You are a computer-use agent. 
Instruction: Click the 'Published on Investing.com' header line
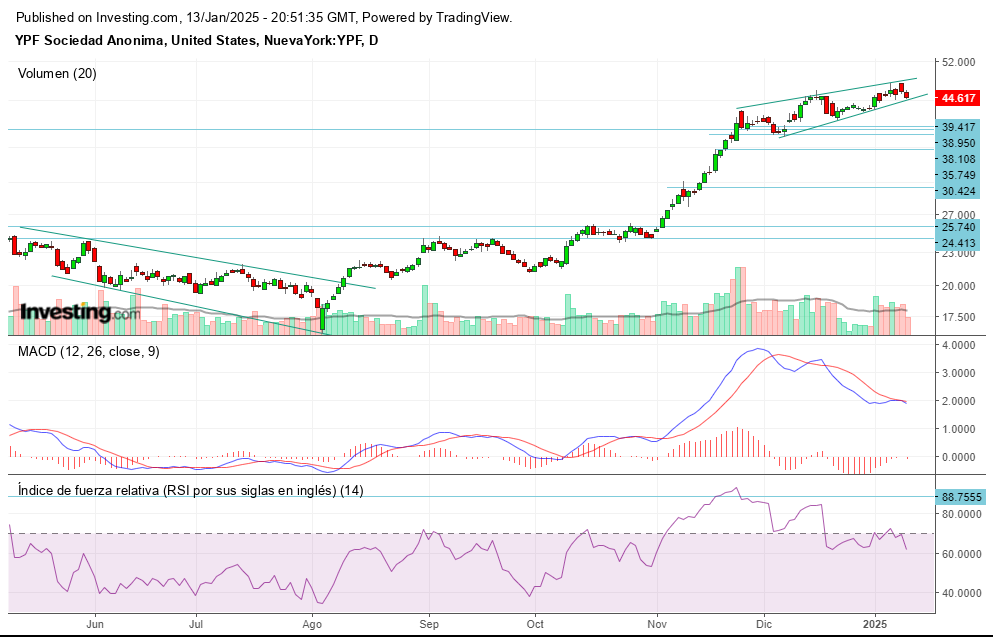pos(263,18)
